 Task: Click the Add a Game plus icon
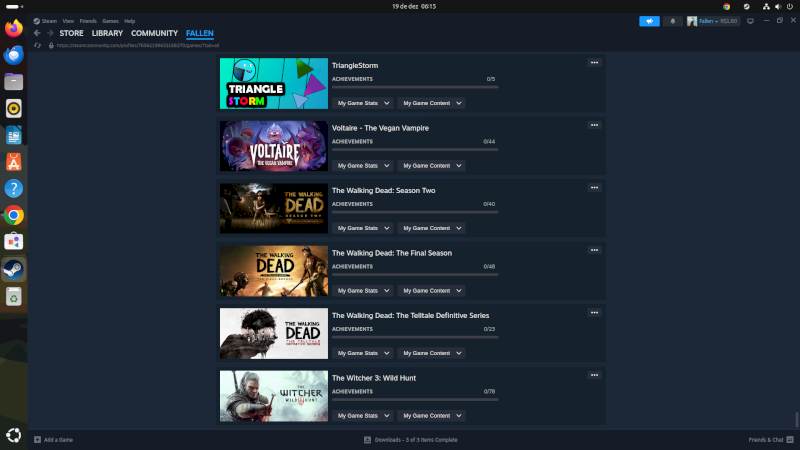coord(37,439)
